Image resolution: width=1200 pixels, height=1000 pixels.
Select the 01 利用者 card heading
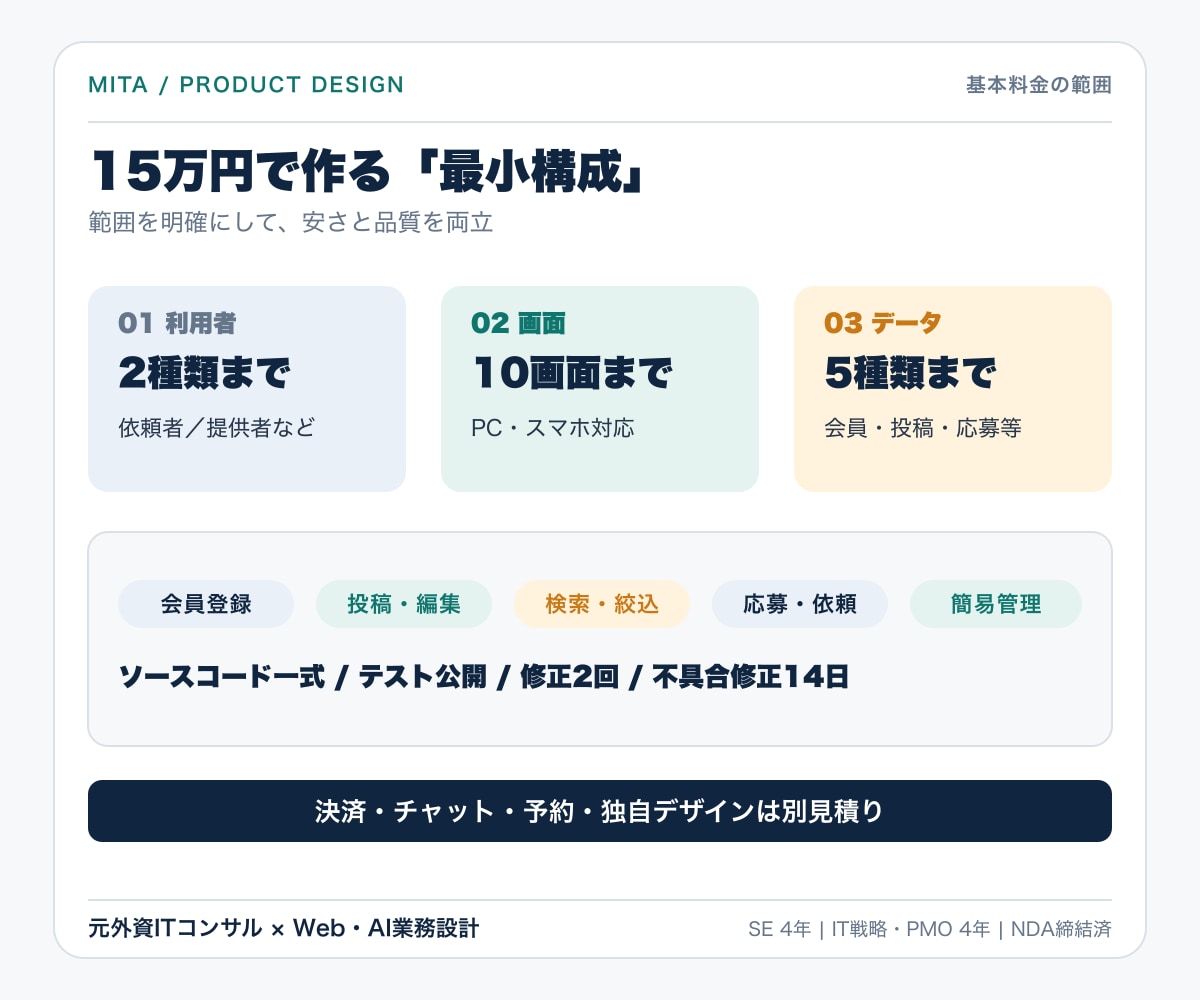[x=177, y=323]
